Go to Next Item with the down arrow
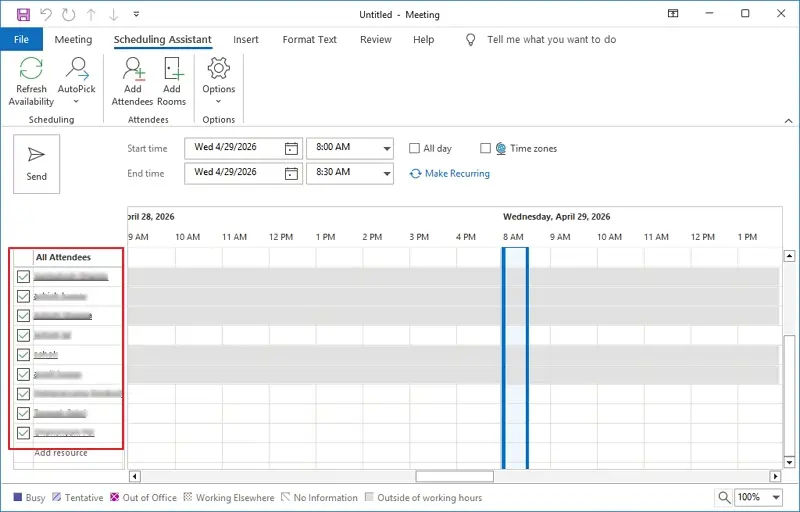This screenshot has height=512, width=800. pyautogui.click(x=113, y=14)
